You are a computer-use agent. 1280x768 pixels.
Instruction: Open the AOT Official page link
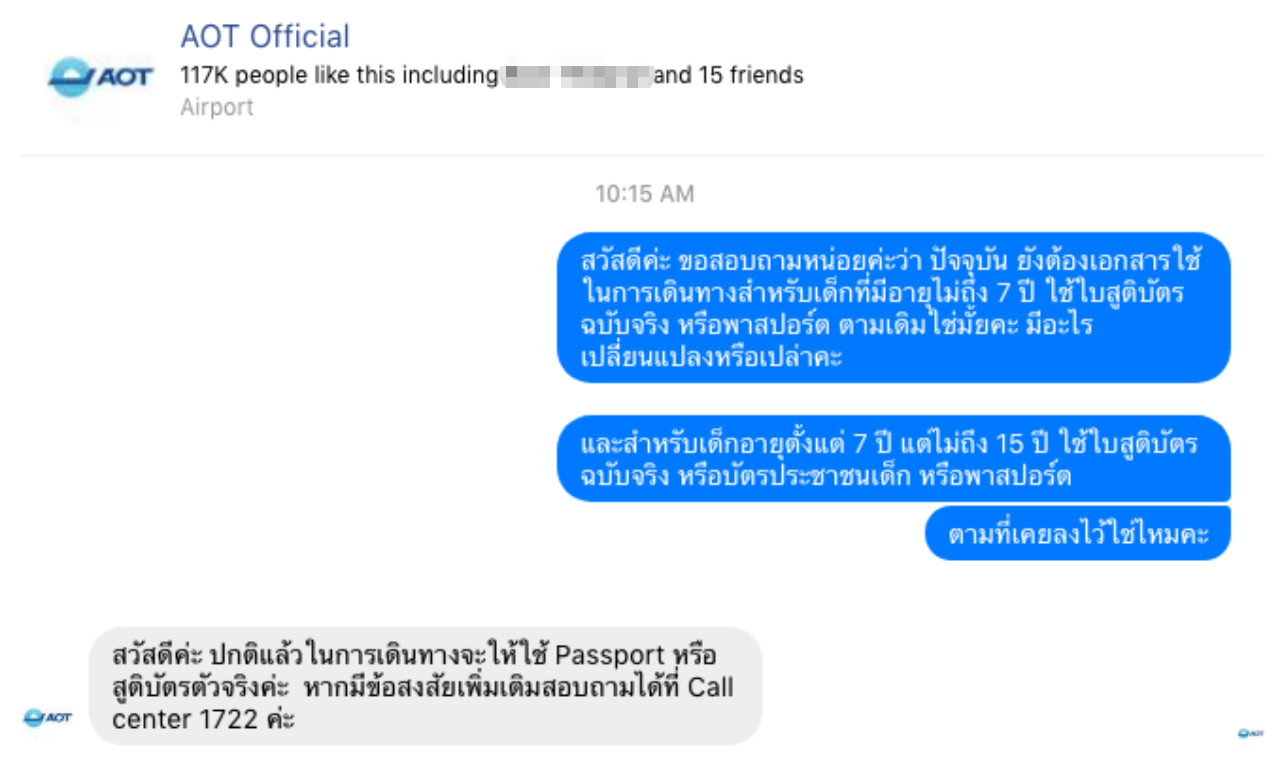[x=265, y=37]
